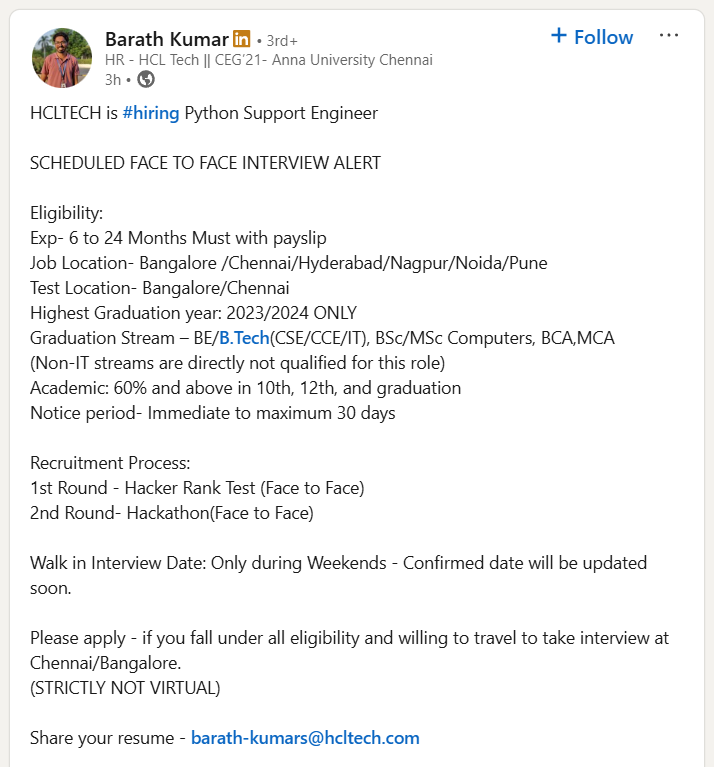Click the Barath Kumar name link
Viewport: 714px width, 767px height.
(166, 39)
